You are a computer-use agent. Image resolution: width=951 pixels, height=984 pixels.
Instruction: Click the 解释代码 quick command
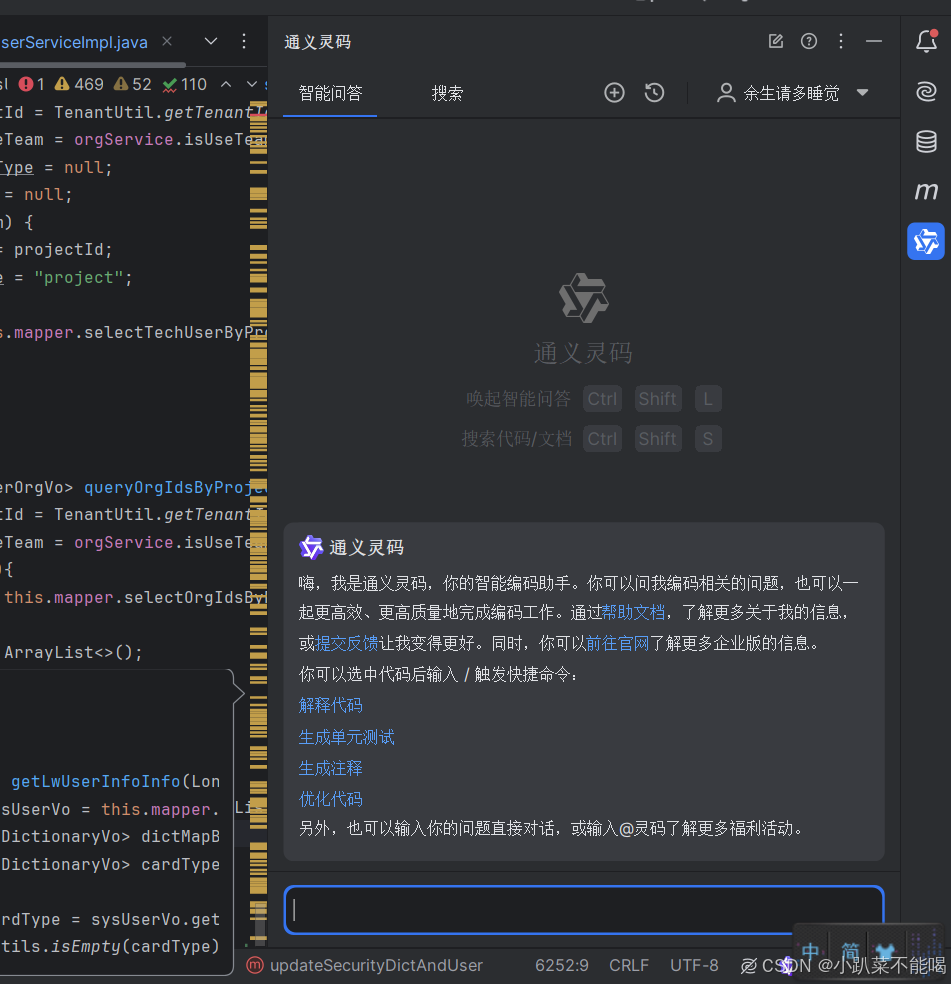330,705
